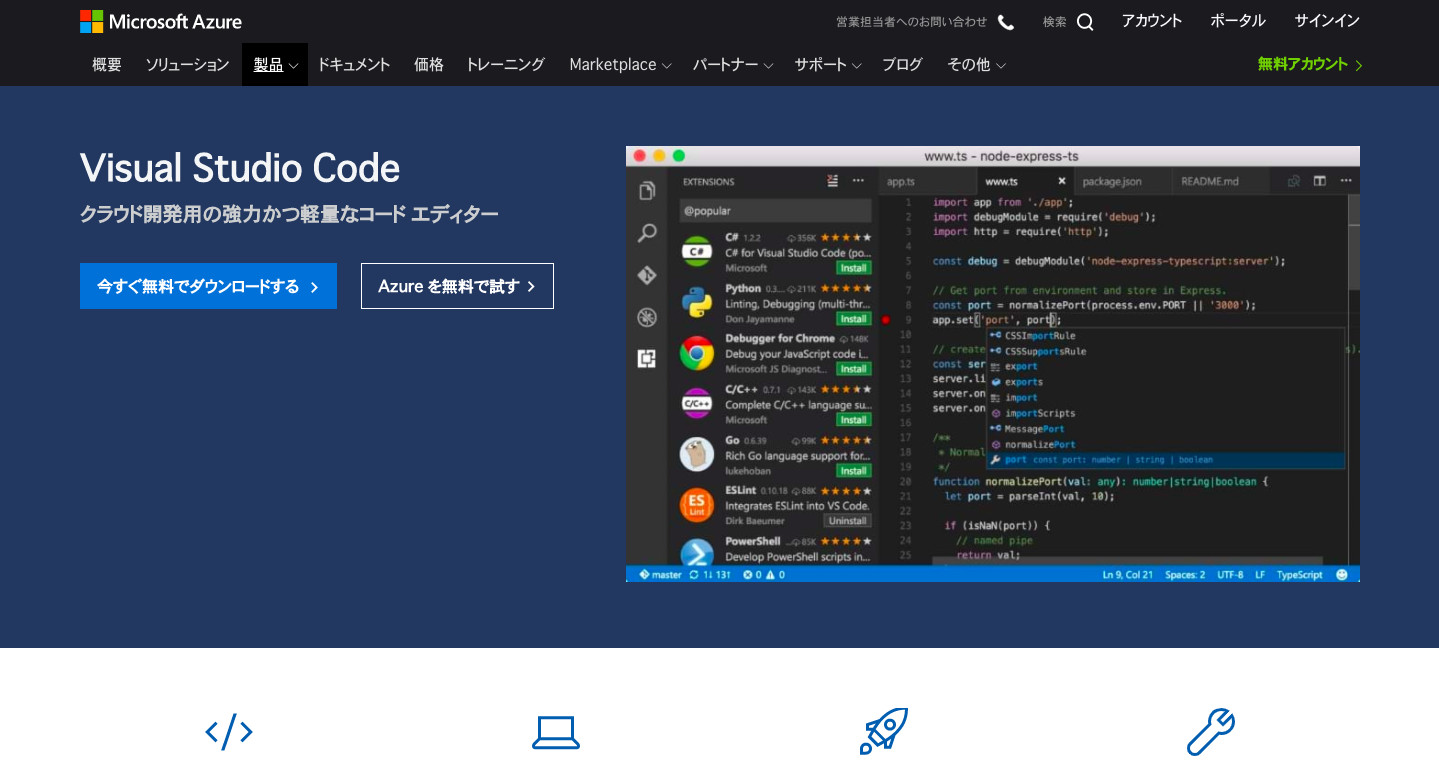Image resolution: width=1439 pixels, height=767 pixels.
Task: Expand the サポート dropdown
Action: (828, 65)
